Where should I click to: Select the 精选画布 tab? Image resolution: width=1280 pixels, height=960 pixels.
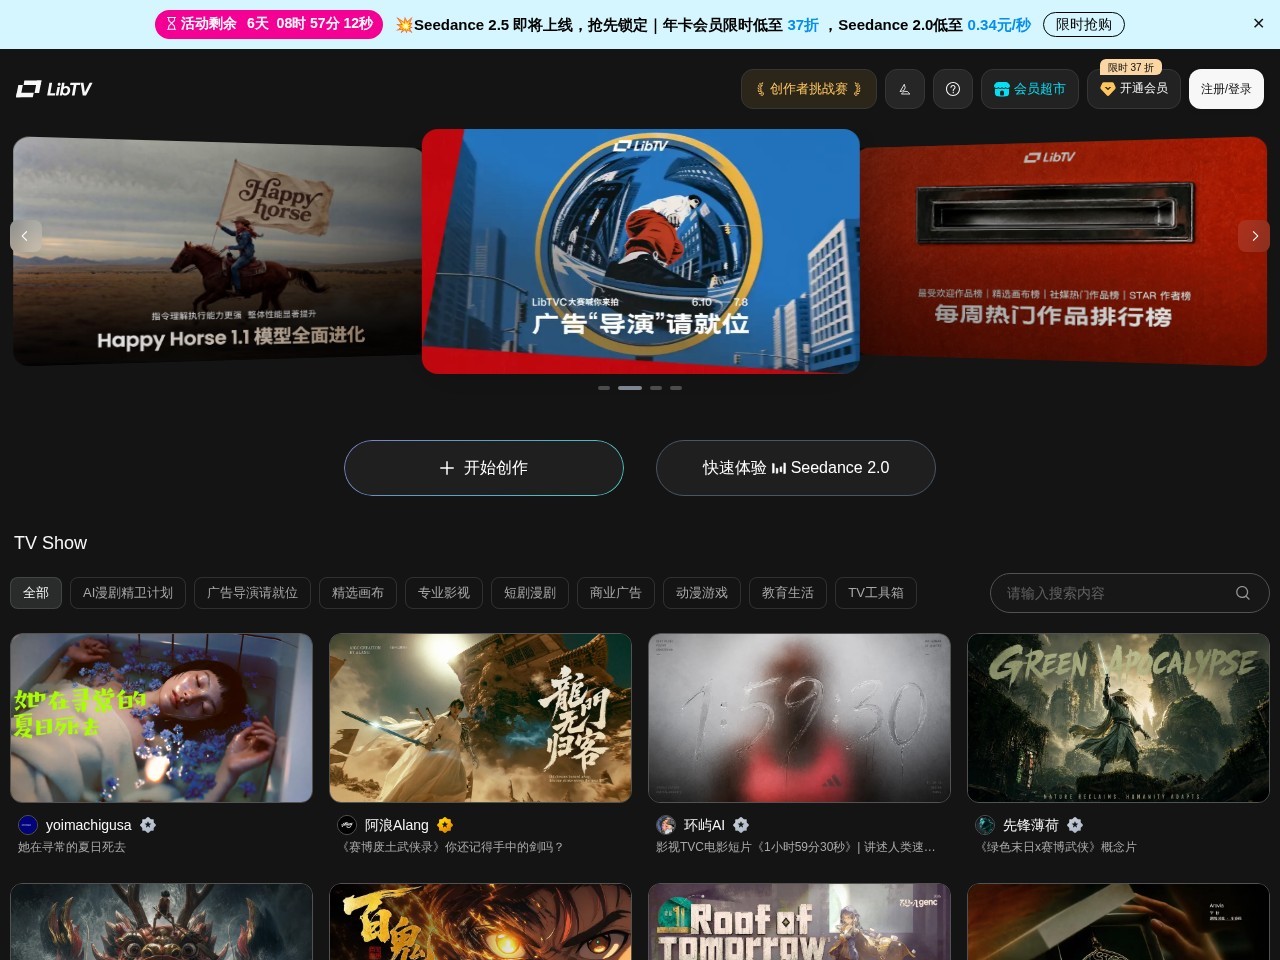coord(358,593)
